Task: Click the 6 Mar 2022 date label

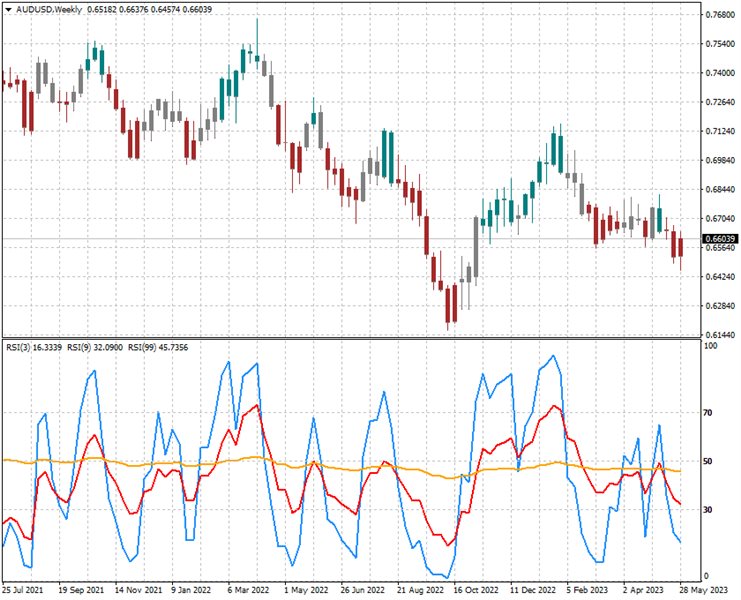Action: pos(248,590)
